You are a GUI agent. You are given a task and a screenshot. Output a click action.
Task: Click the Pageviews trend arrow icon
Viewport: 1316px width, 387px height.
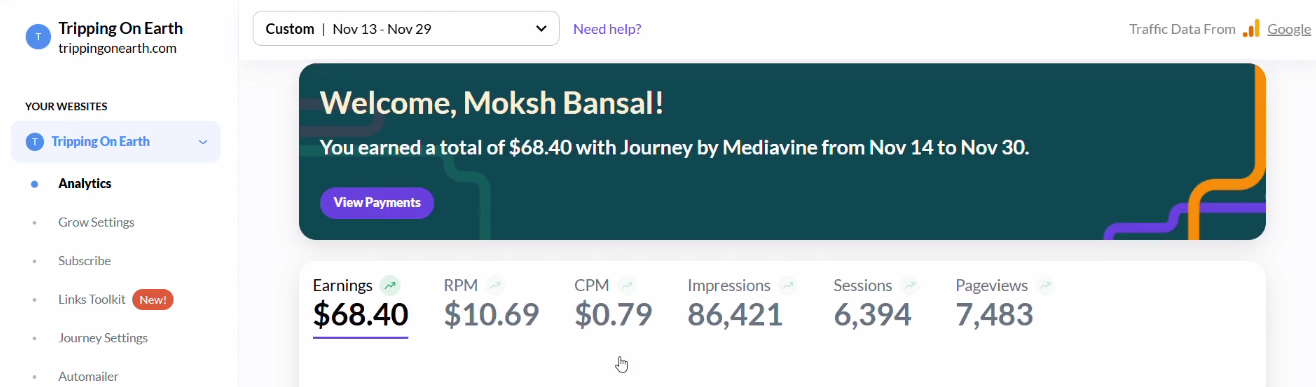1045,285
